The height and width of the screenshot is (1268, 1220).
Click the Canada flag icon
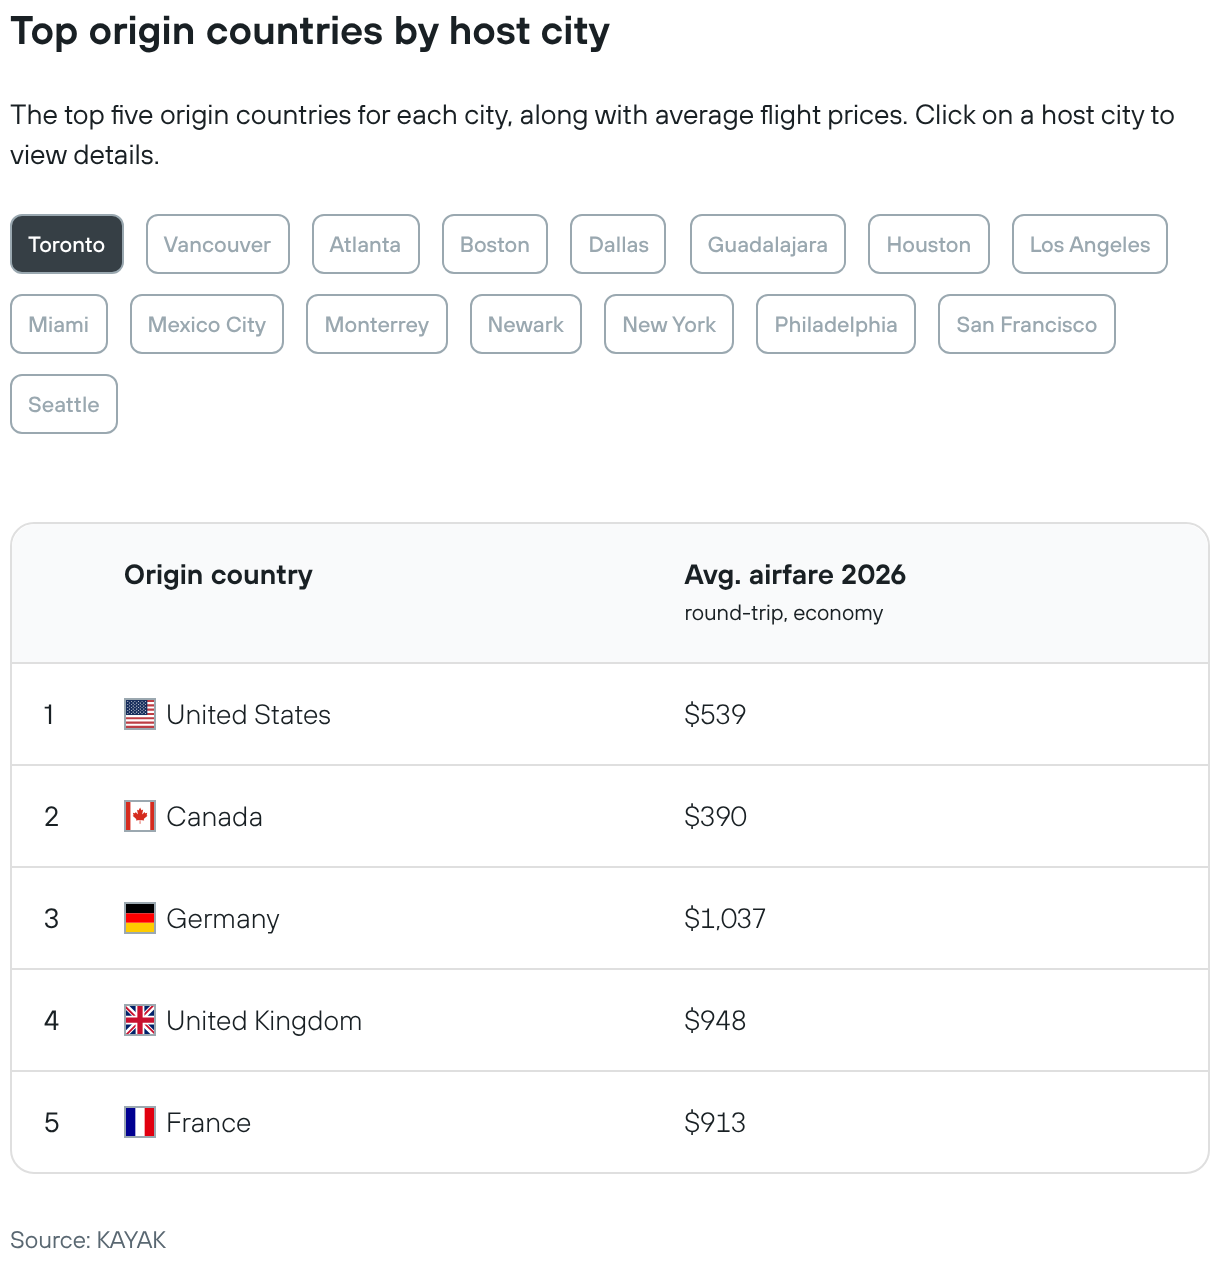[x=140, y=816]
